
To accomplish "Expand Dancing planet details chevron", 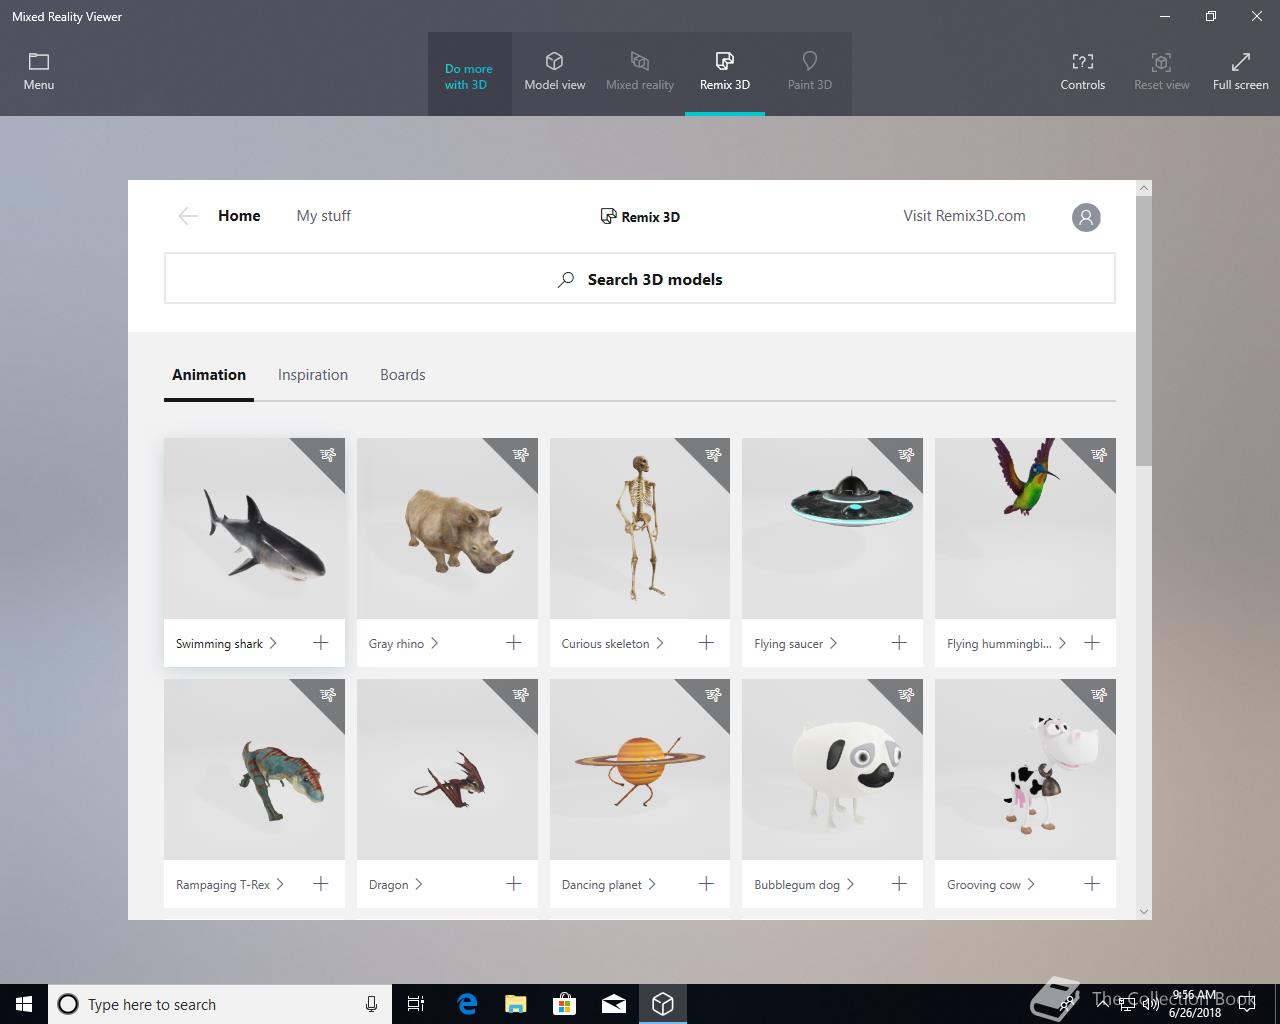I will tap(652, 884).
